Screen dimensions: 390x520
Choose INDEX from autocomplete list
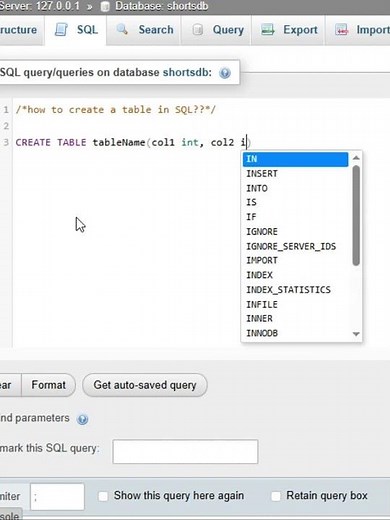pos(295,275)
